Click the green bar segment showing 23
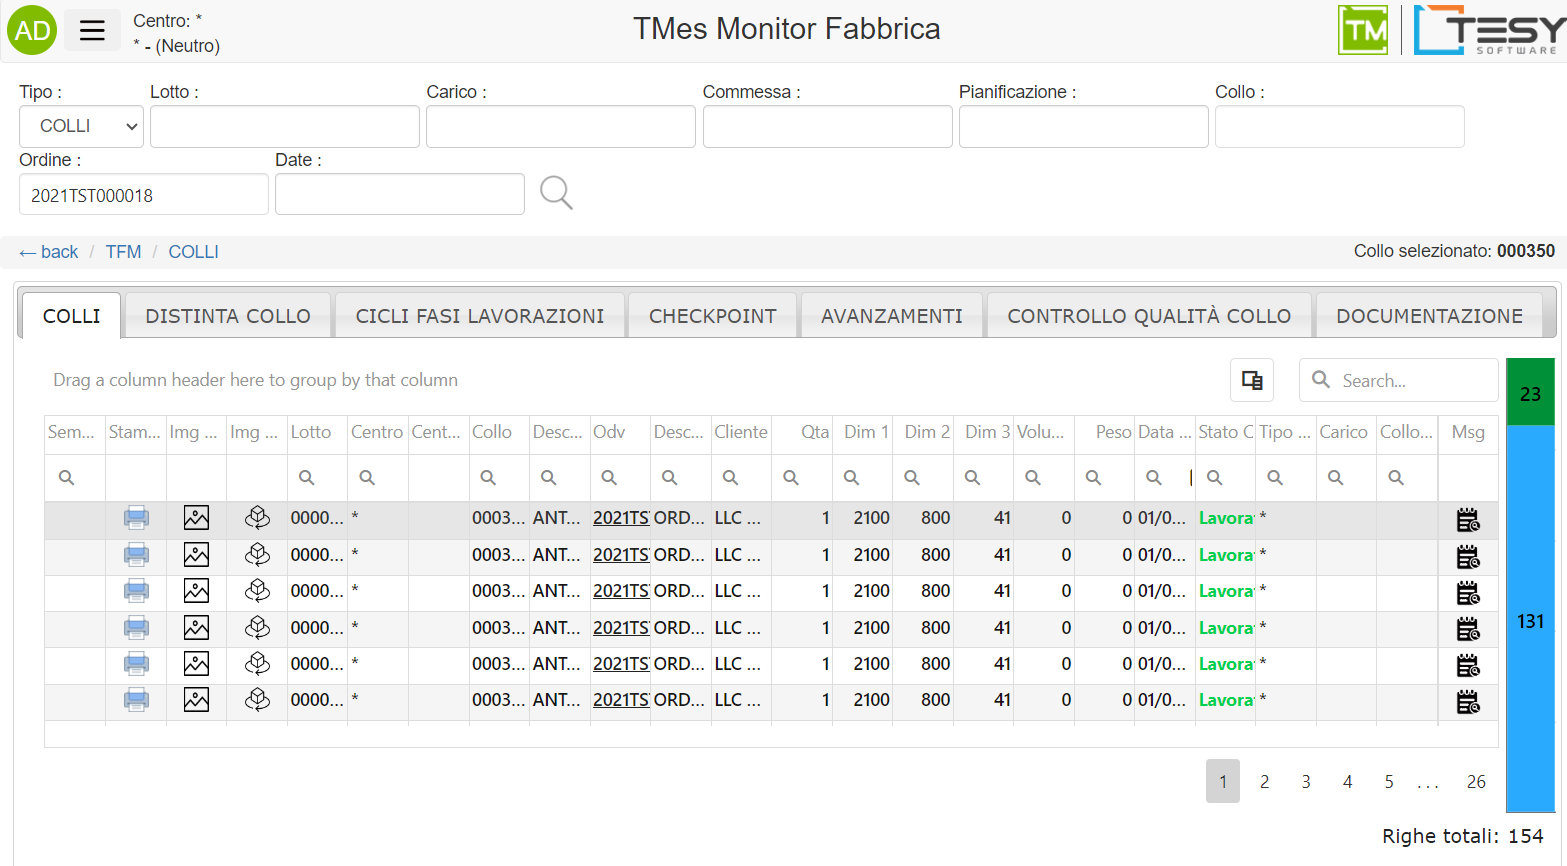Viewport: 1567px width, 866px height. point(1530,393)
